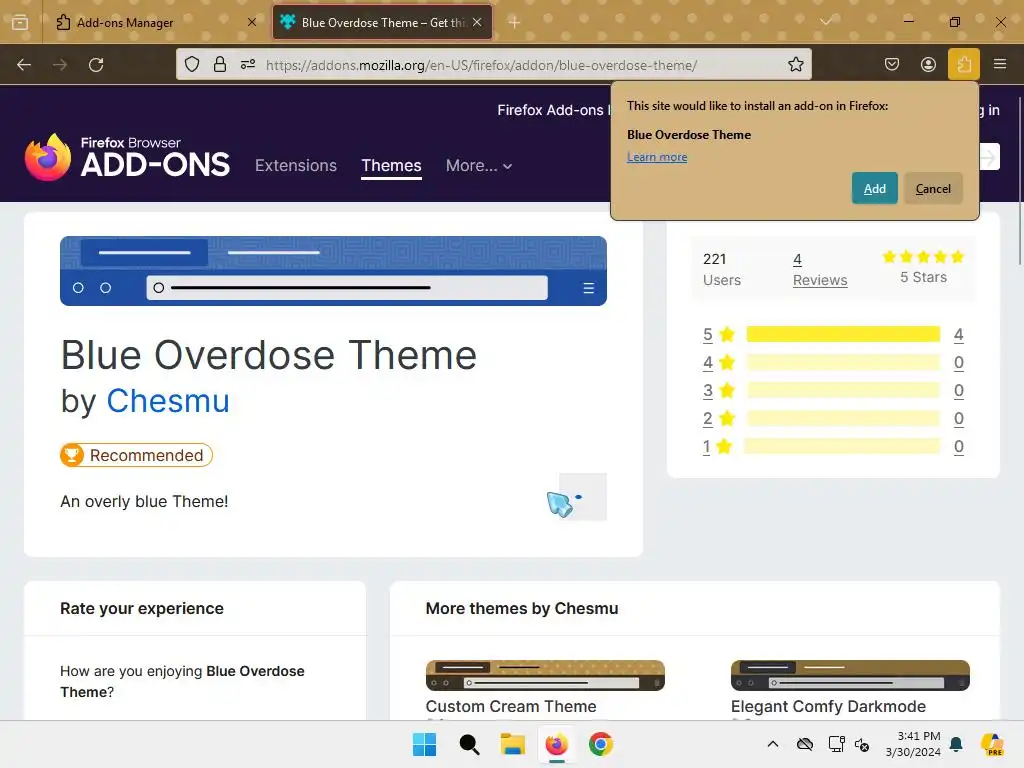Open the tracking protection shield icon

click(x=191, y=64)
